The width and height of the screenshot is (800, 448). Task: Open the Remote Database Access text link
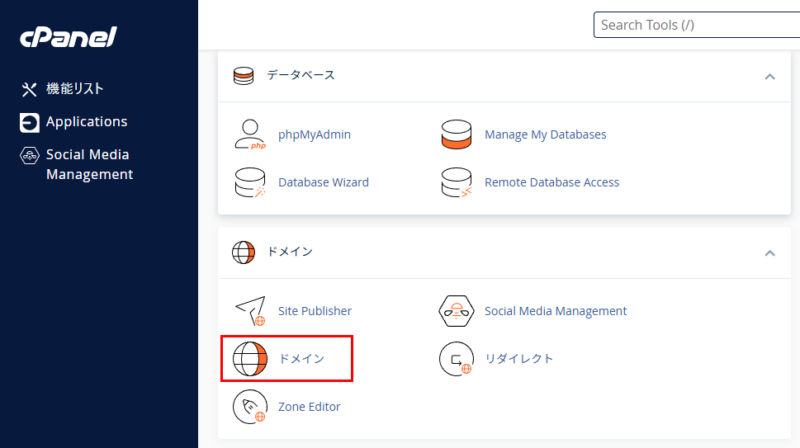(551, 183)
